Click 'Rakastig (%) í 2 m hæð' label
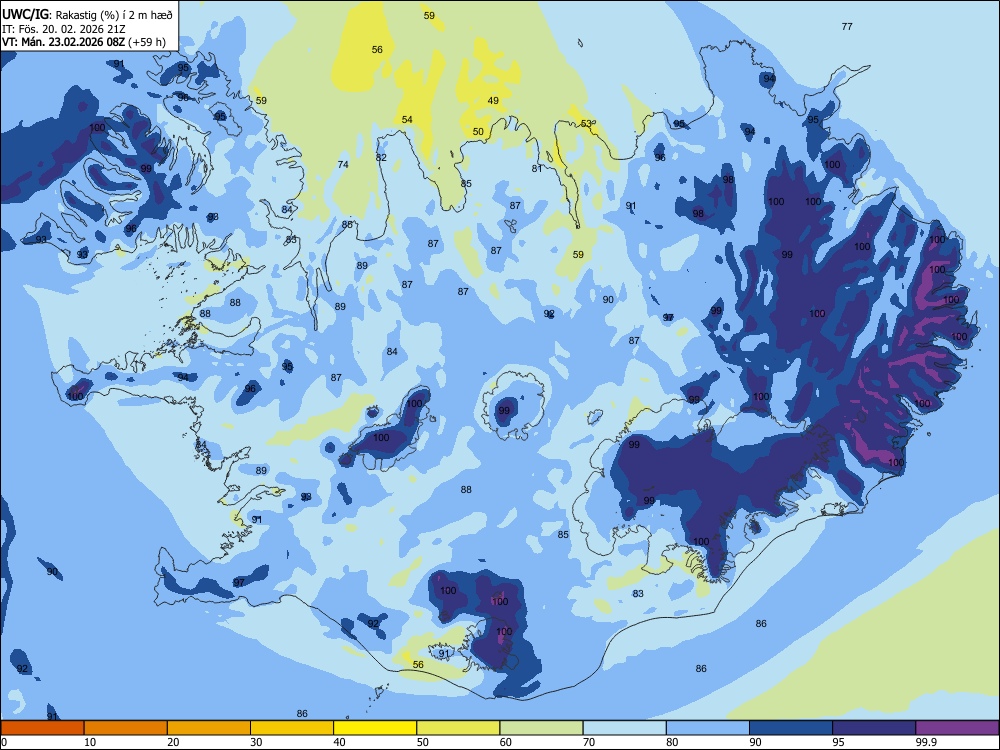The height and width of the screenshot is (750, 1000). pos(114,14)
